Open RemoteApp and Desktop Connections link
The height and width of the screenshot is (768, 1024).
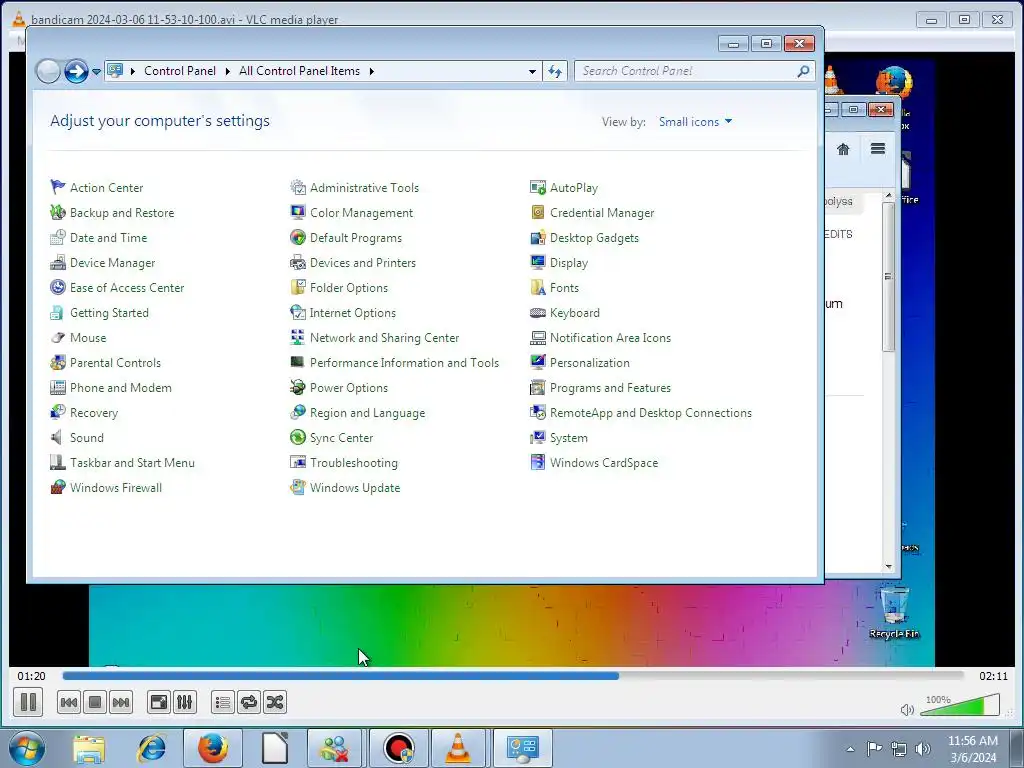[x=650, y=413]
